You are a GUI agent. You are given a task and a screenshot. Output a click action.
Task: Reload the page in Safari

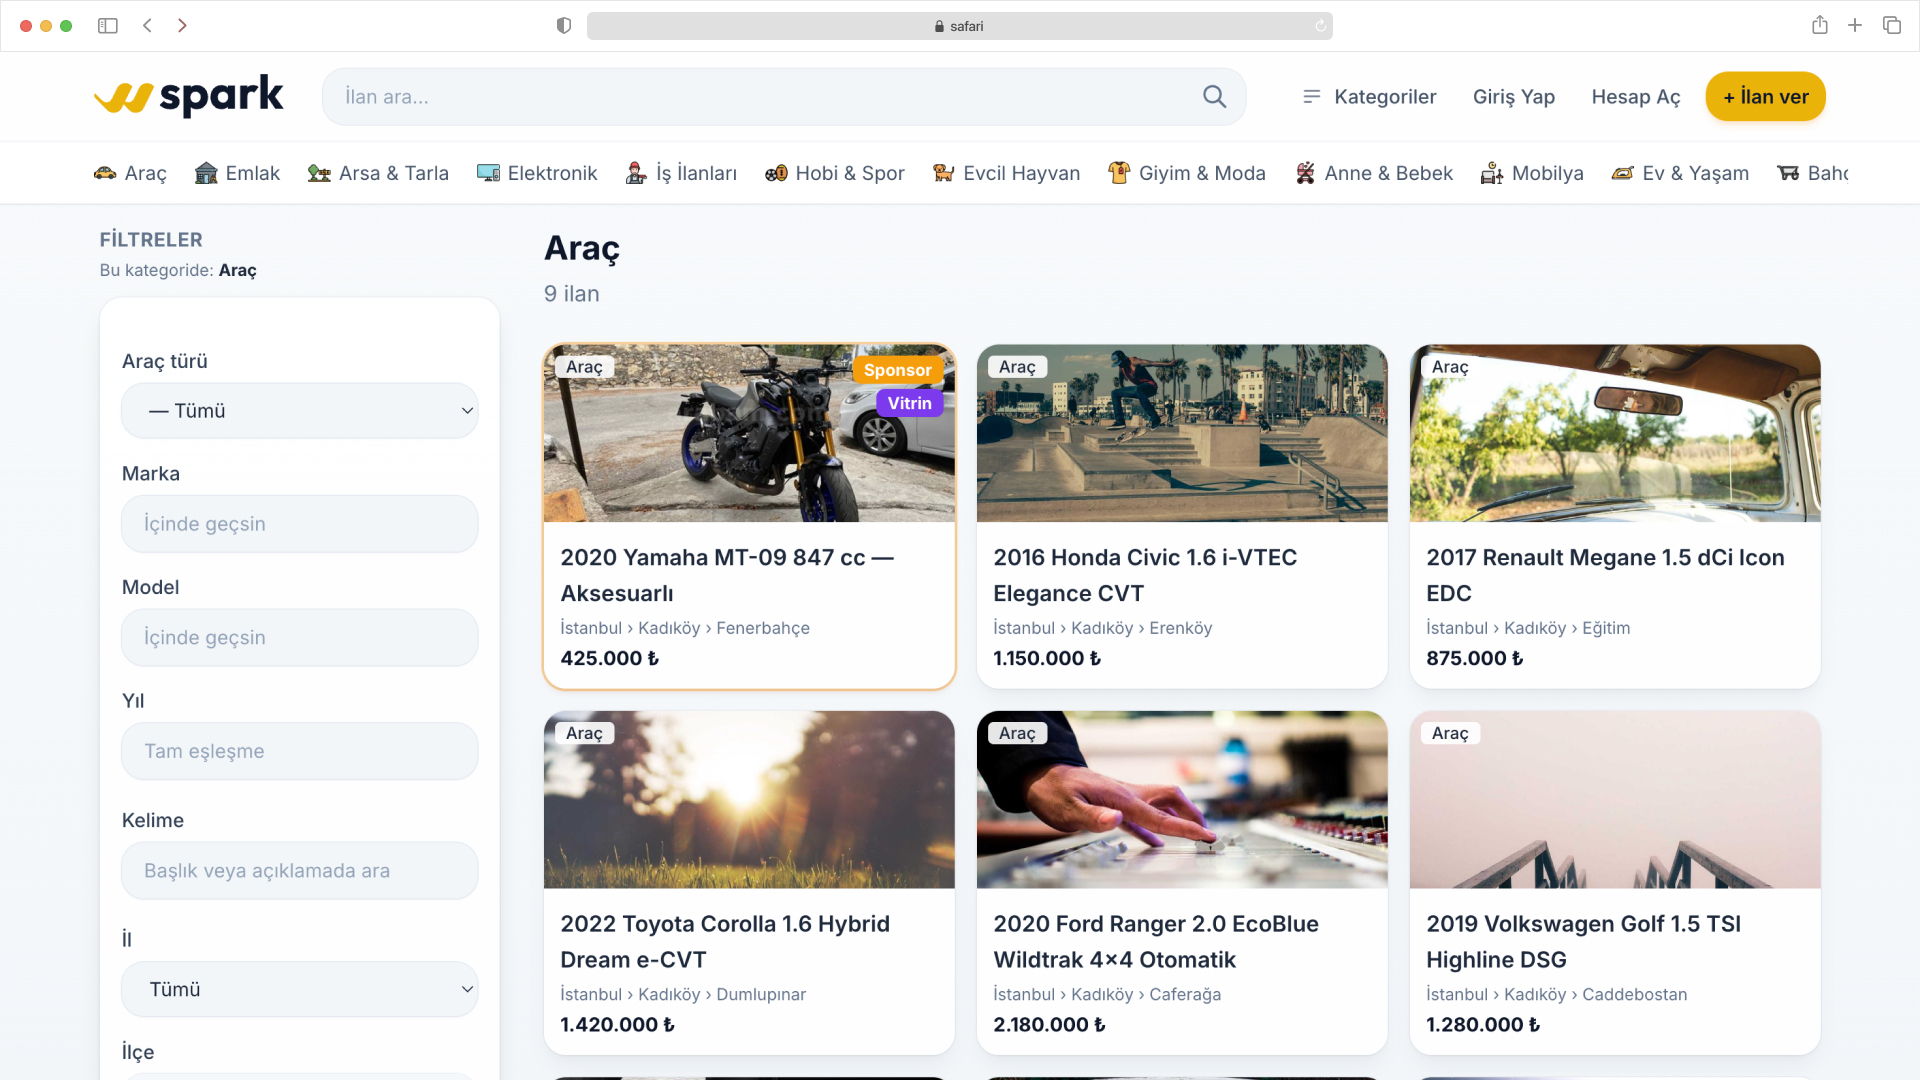(x=1320, y=26)
